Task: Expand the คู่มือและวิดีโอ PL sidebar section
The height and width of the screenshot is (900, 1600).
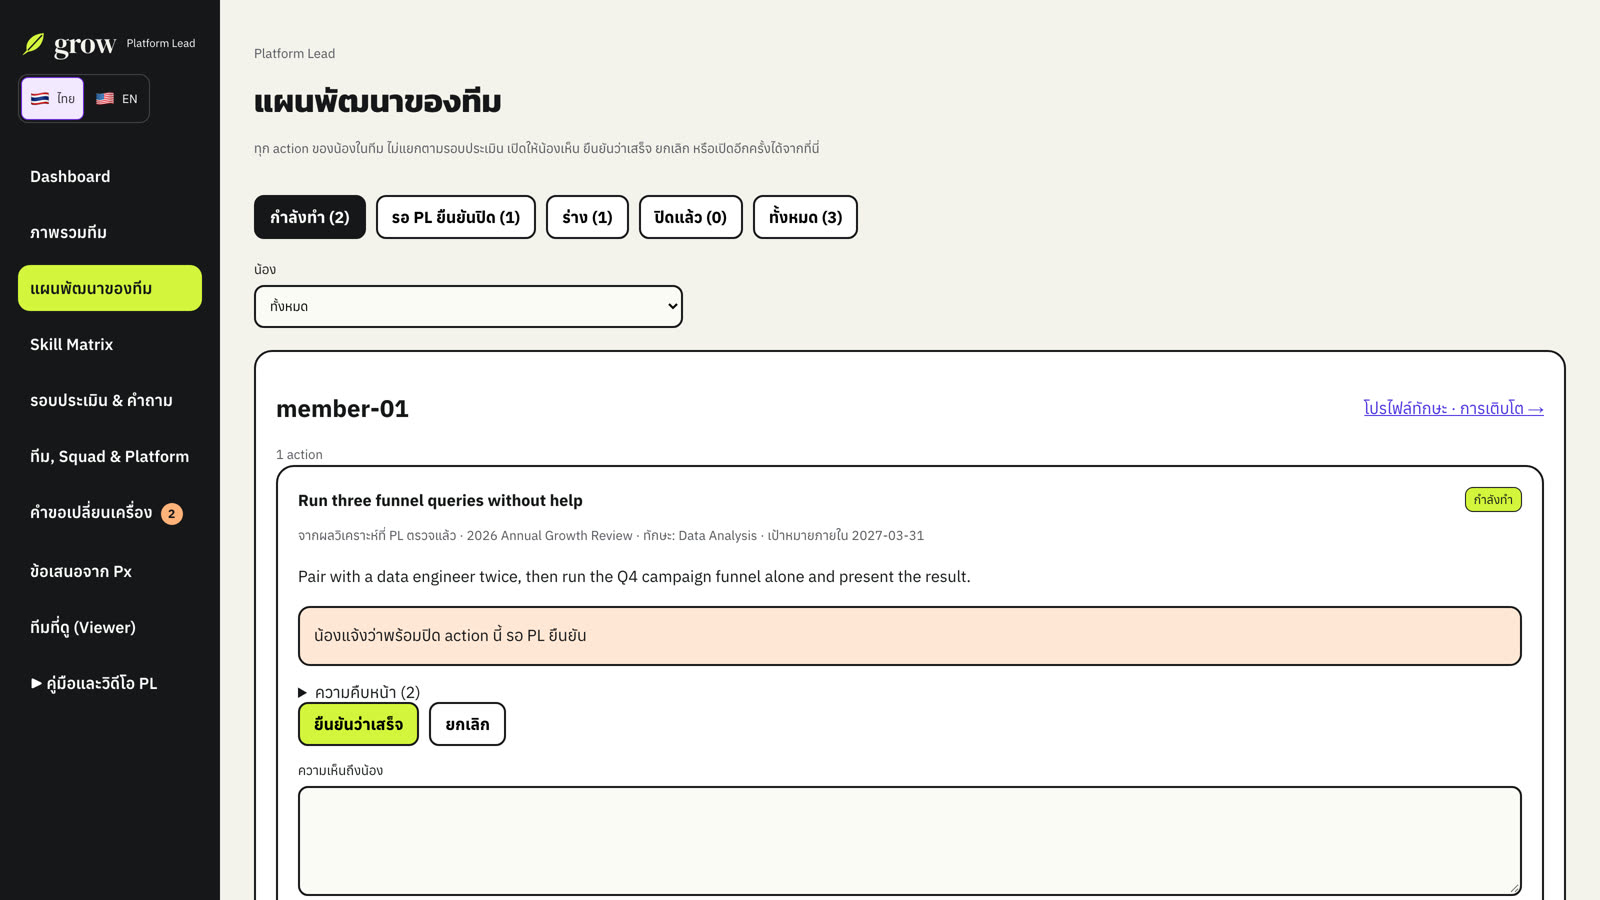Action: (93, 683)
